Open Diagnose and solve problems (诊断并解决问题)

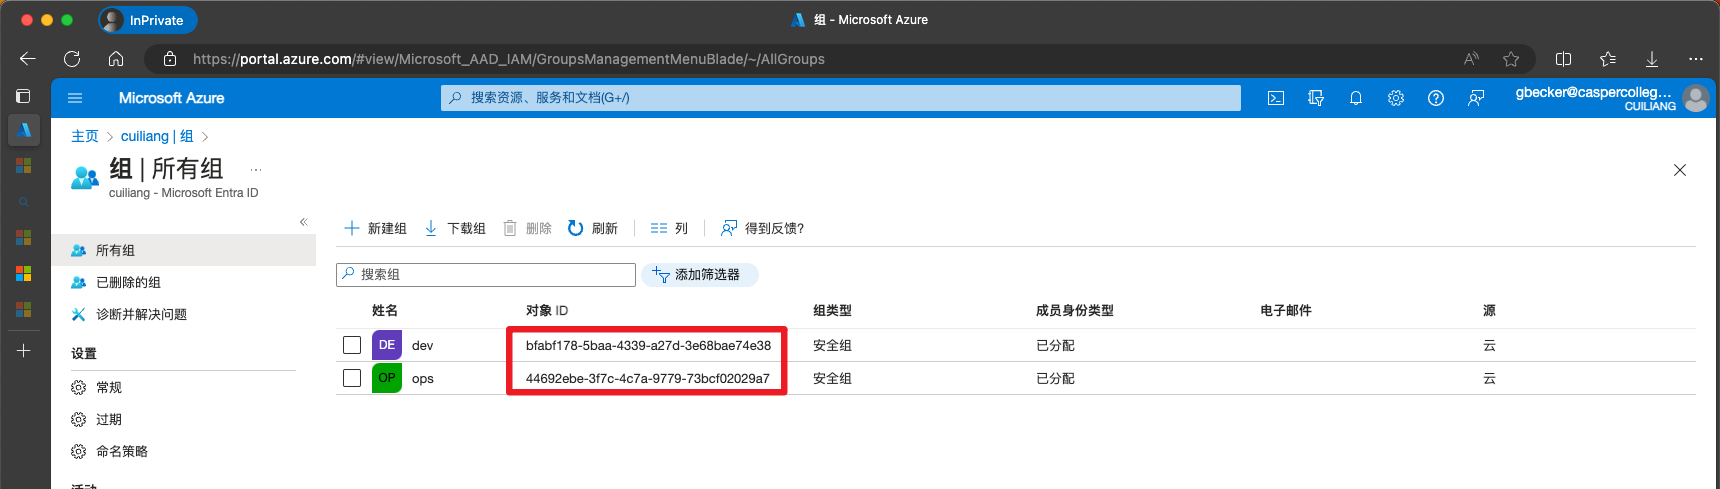coord(184,314)
